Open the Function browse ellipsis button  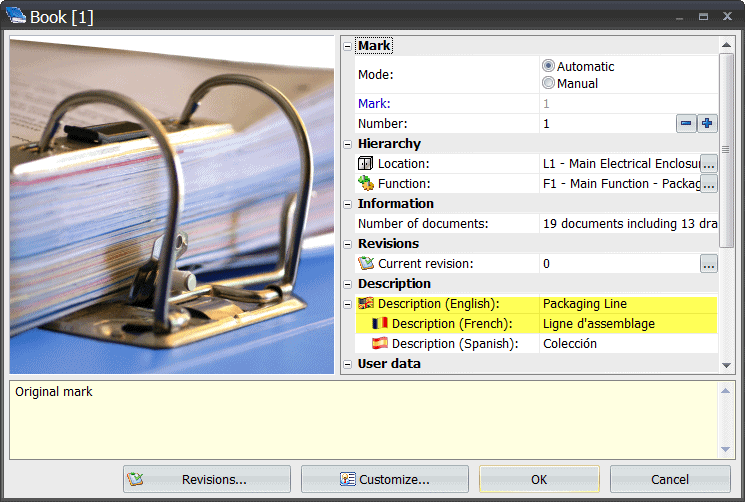708,184
